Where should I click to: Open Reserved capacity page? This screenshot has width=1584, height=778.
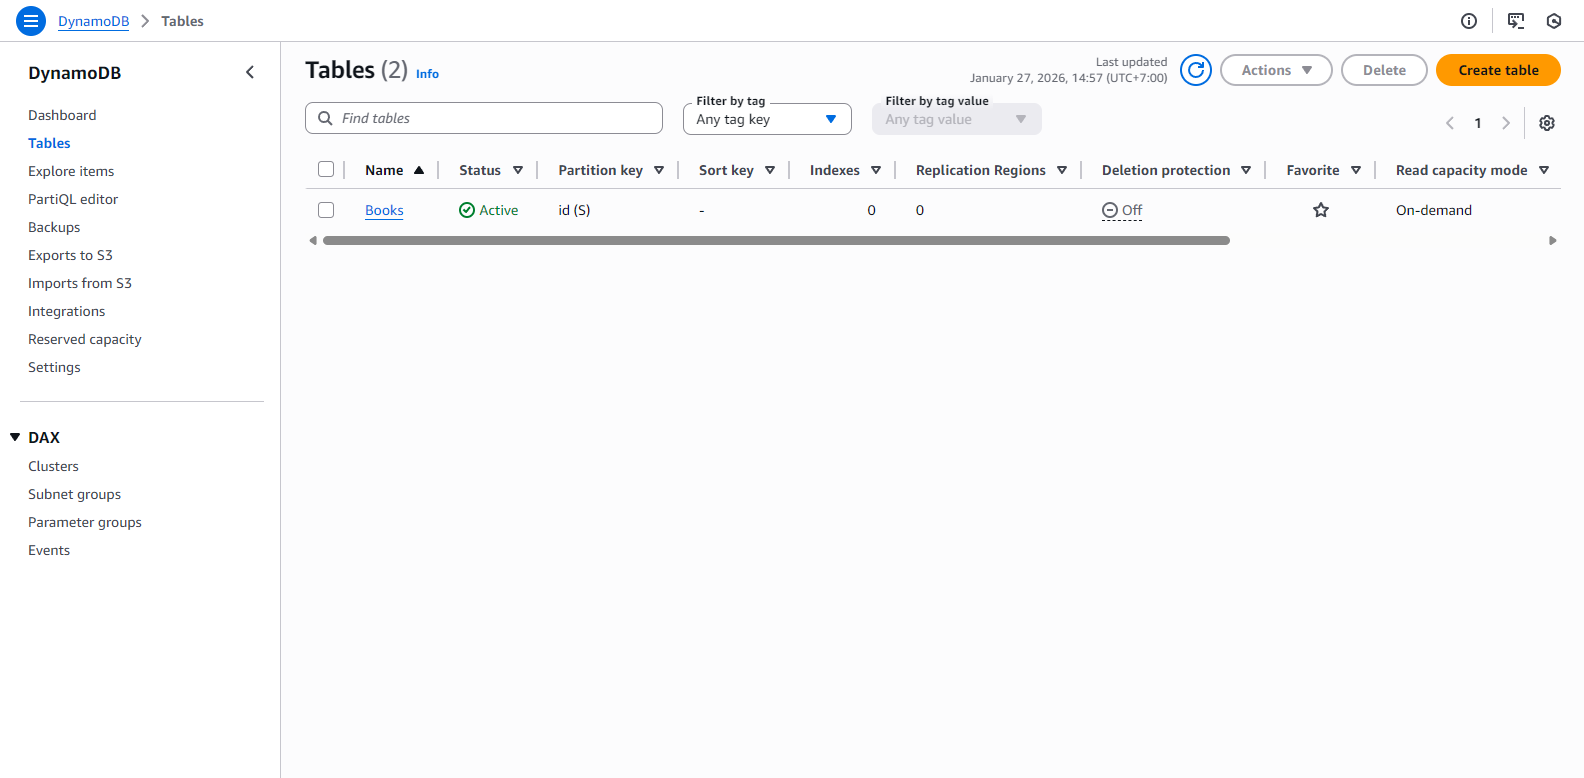85,339
